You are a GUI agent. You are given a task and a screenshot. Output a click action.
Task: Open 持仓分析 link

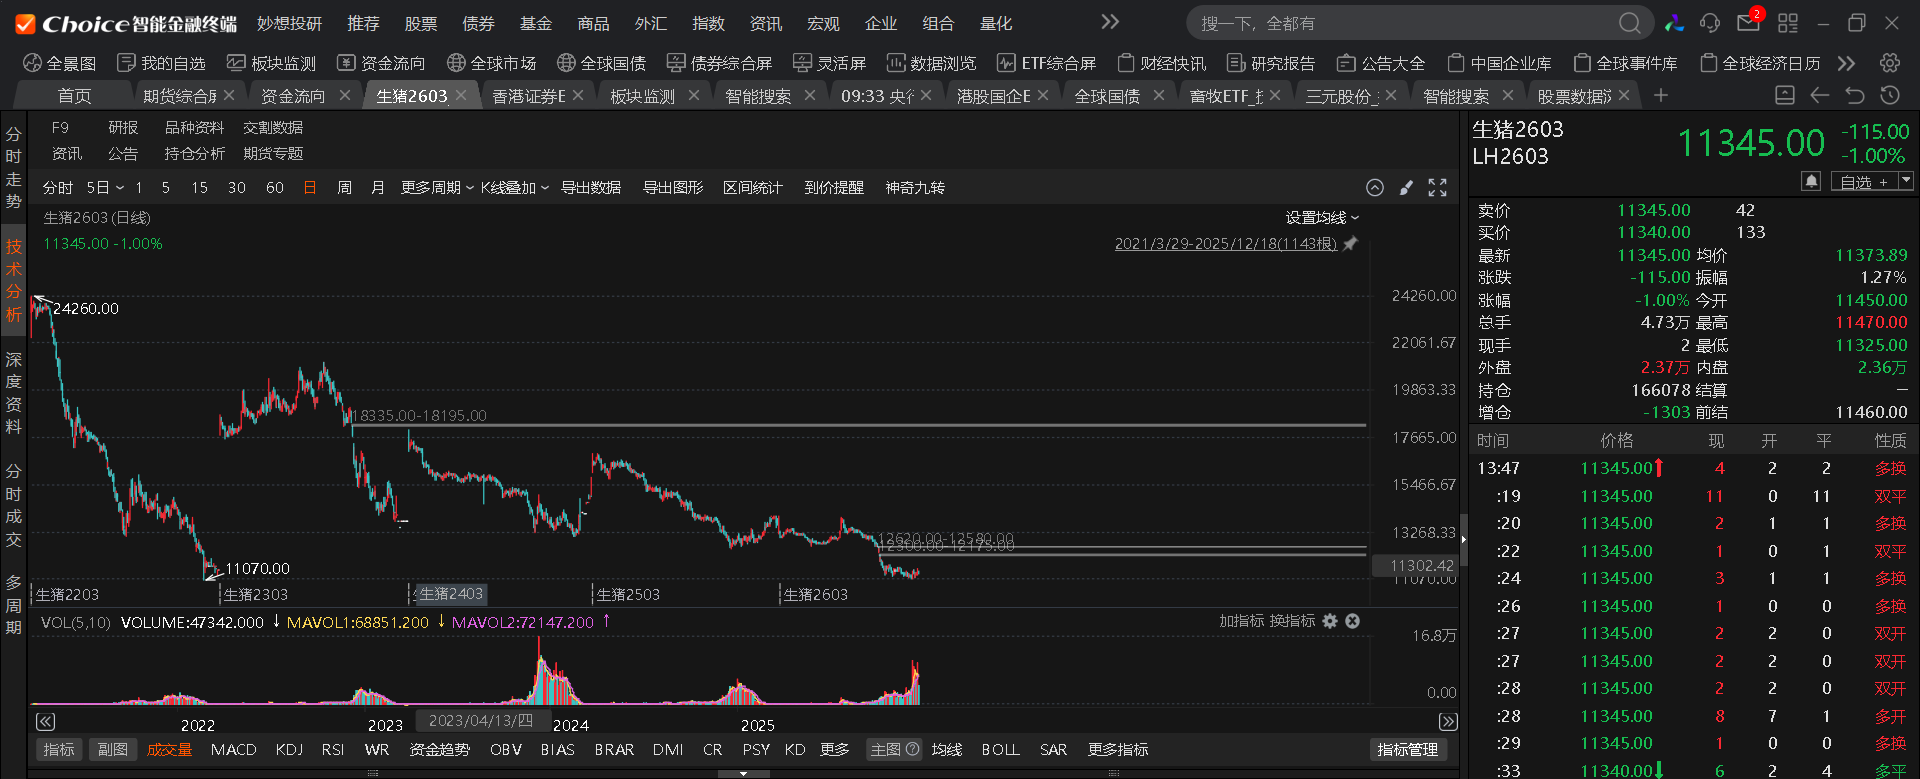(x=195, y=153)
